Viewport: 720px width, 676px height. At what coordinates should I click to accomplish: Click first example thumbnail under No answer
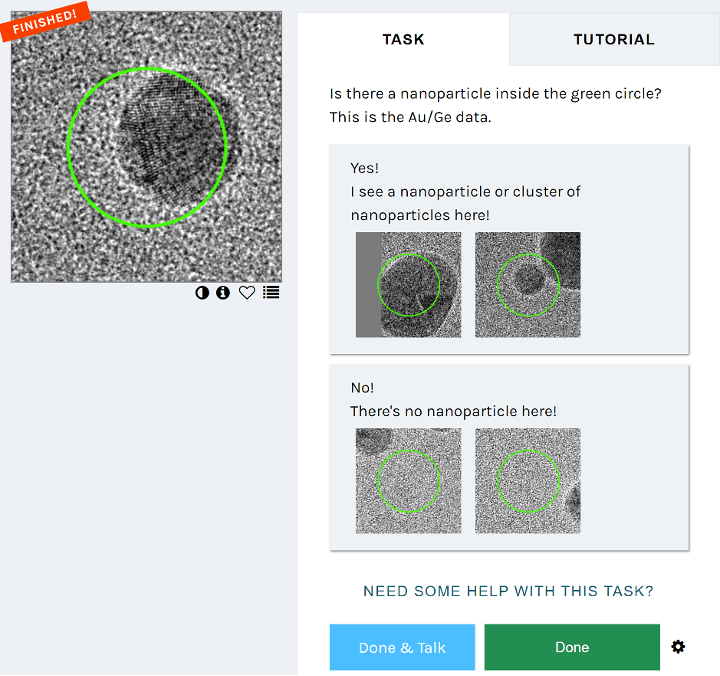pyautogui.click(x=408, y=481)
